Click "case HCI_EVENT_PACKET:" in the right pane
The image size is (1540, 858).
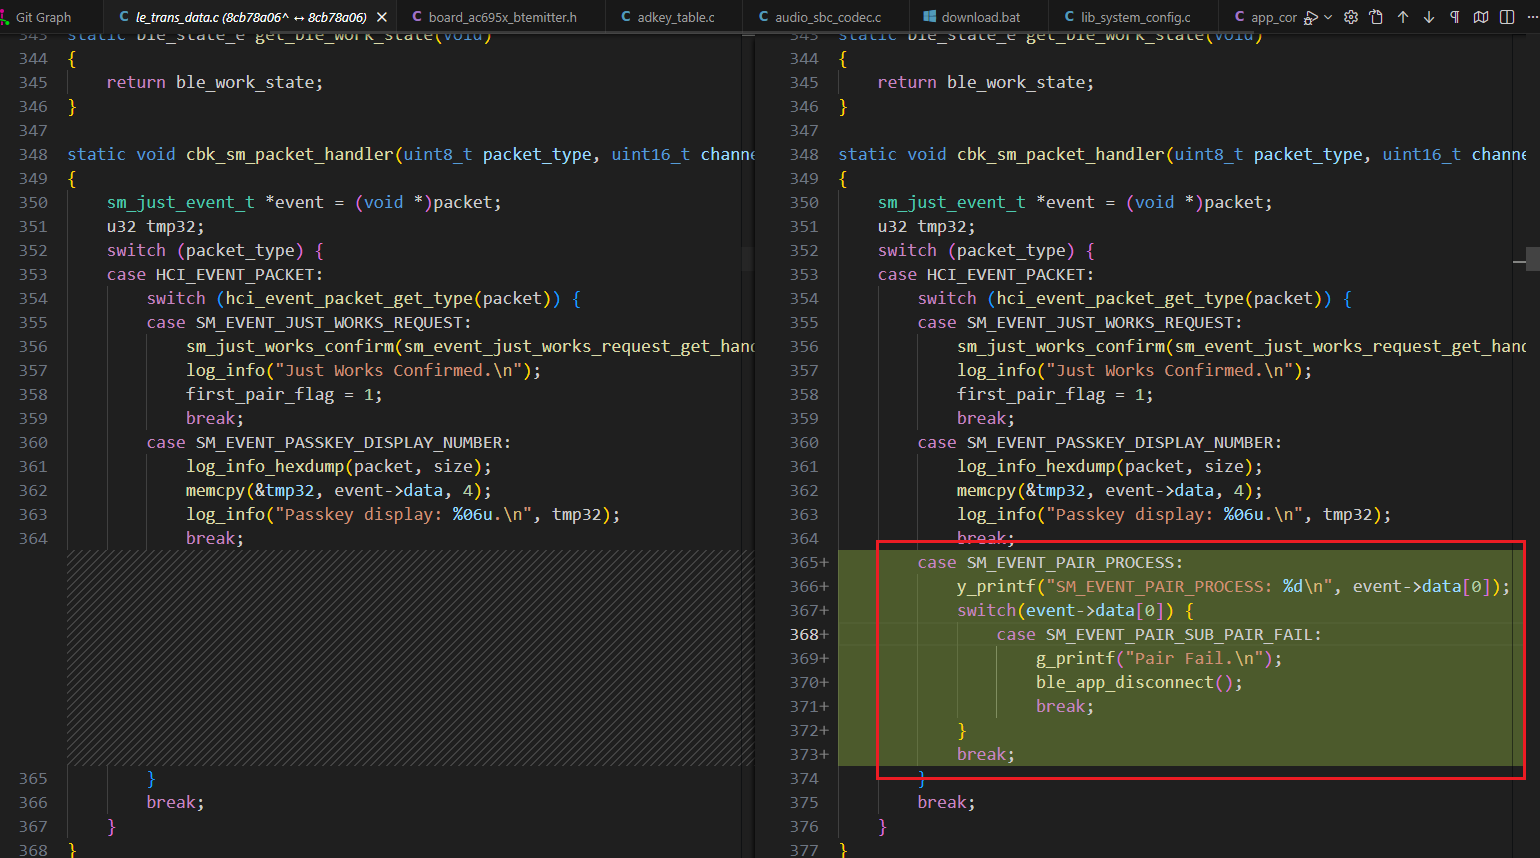coord(986,274)
